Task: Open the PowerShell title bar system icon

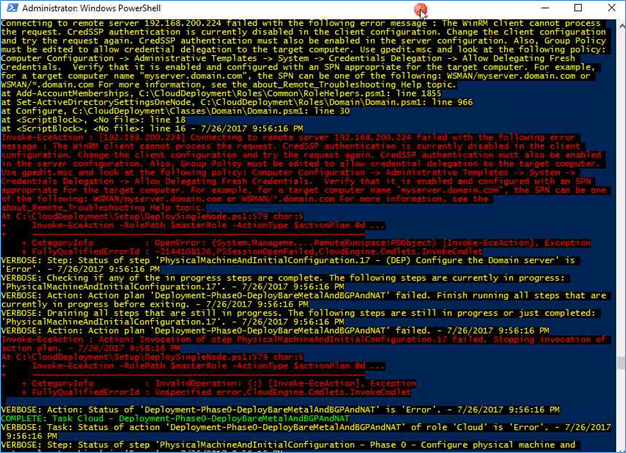Action: (12, 8)
